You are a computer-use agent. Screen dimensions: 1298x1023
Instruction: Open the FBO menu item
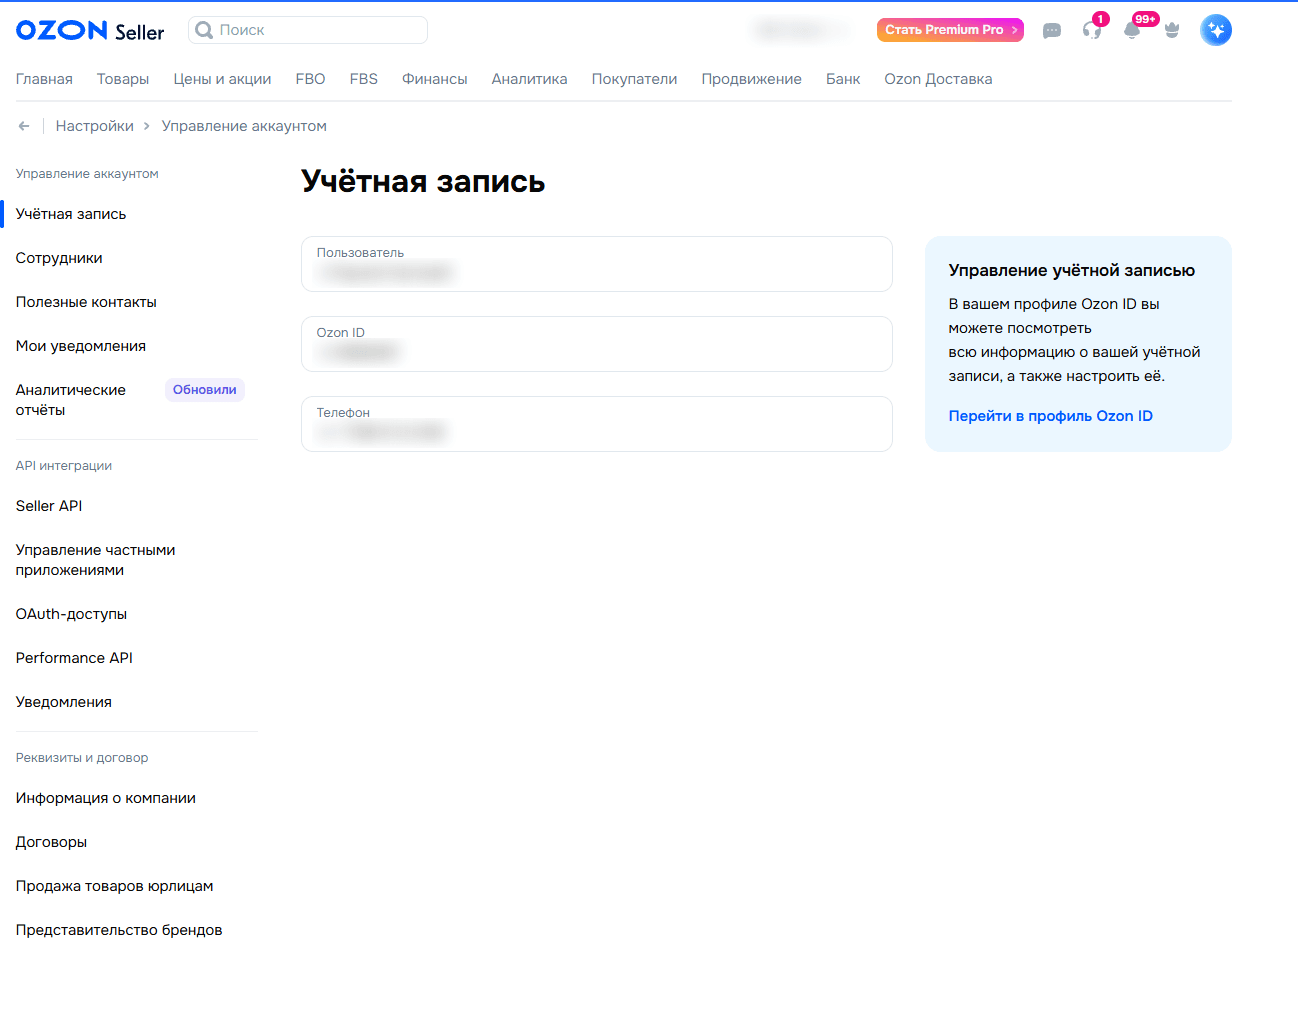point(310,79)
